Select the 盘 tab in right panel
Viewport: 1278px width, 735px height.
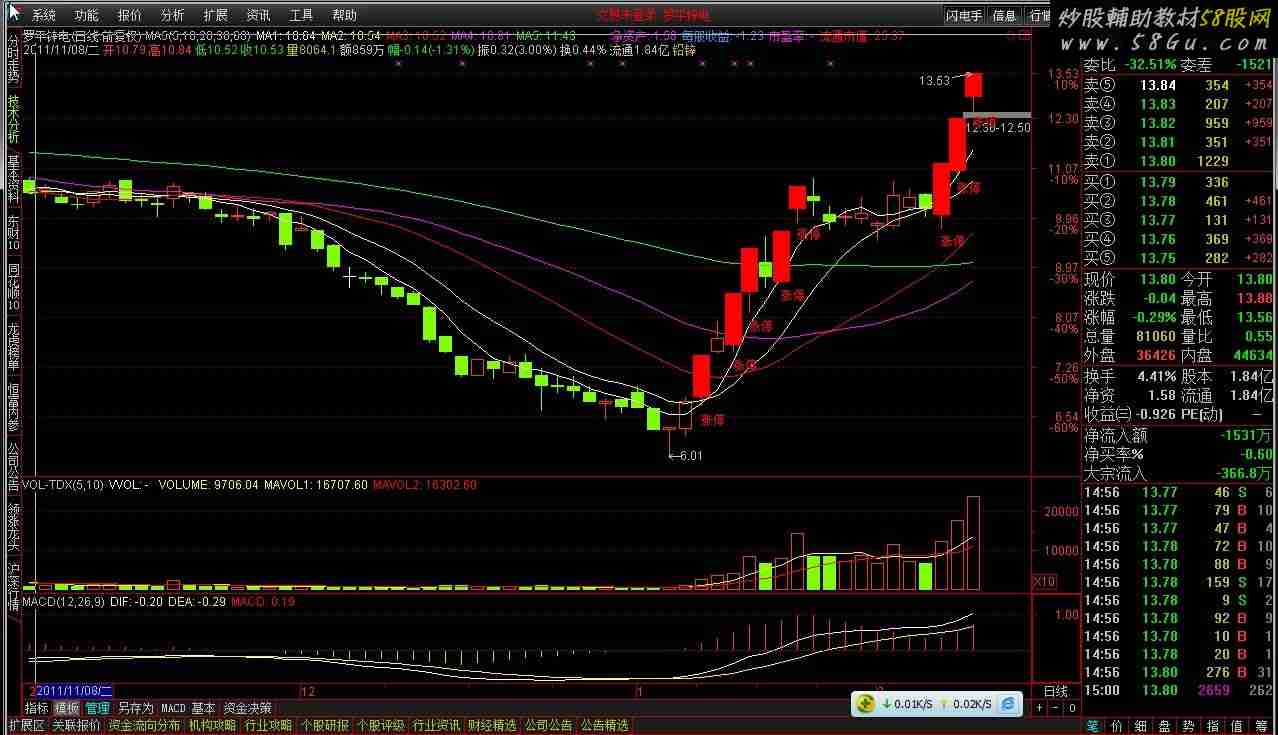point(1165,726)
